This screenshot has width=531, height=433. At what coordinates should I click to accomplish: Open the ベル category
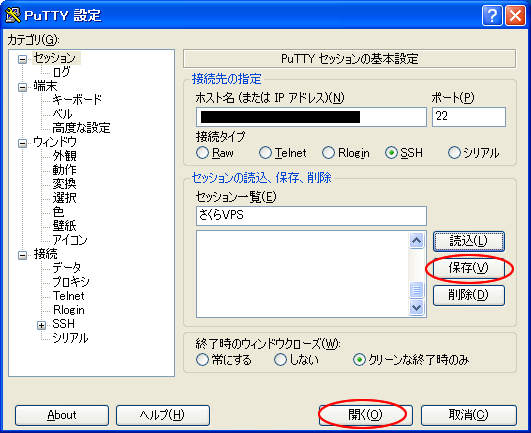62,114
